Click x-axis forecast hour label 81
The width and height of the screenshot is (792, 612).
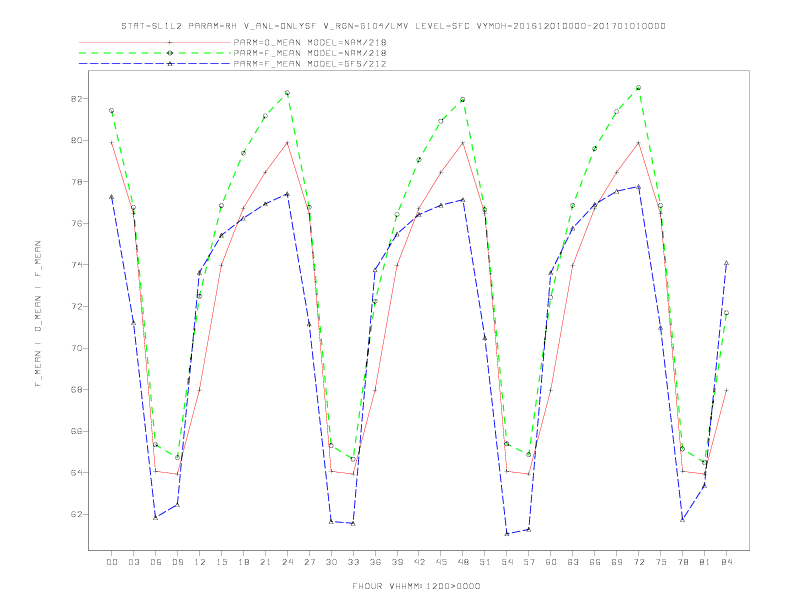(x=705, y=562)
